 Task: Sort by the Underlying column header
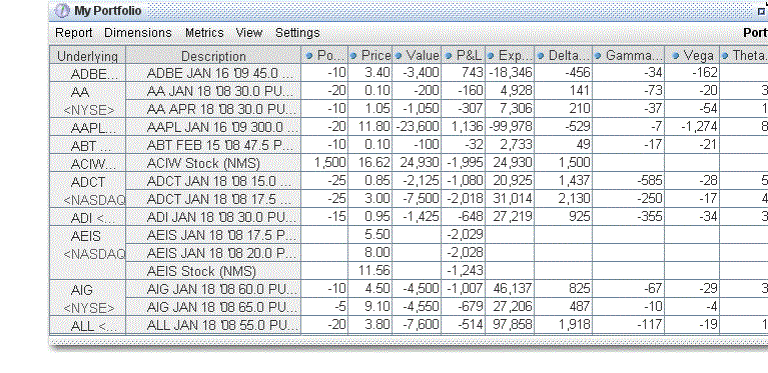click(x=87, y=56)
